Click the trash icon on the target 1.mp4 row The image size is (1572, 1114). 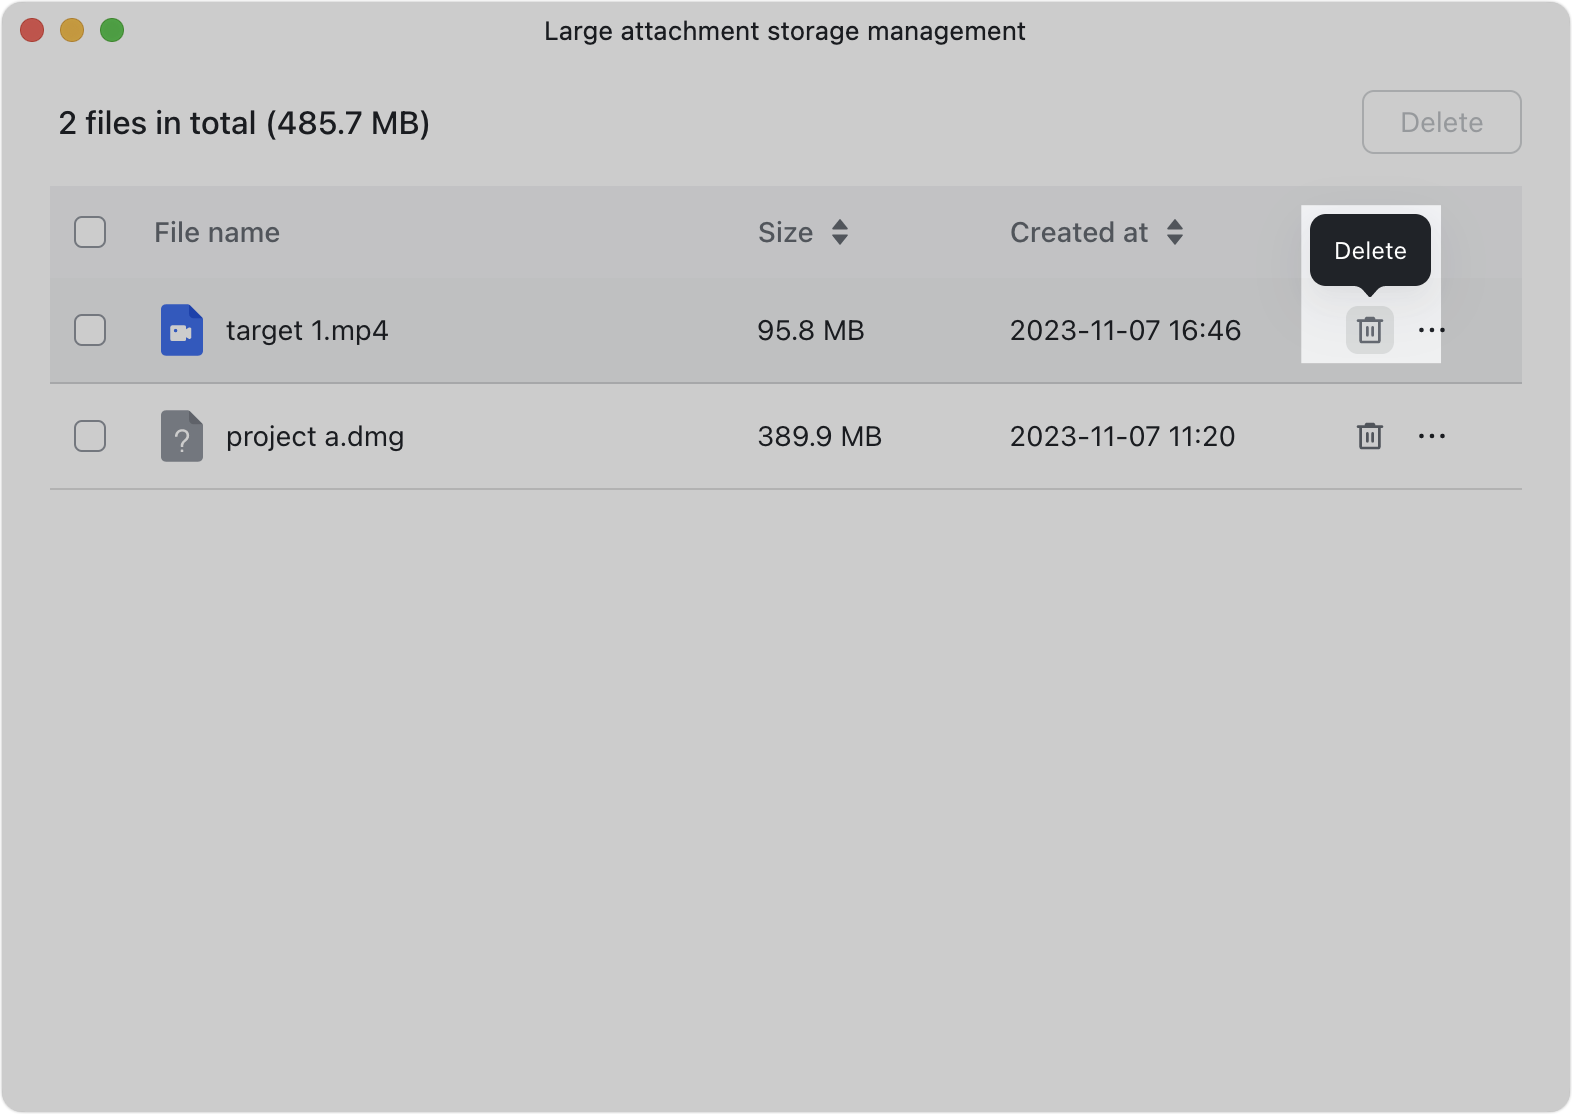1369,330
